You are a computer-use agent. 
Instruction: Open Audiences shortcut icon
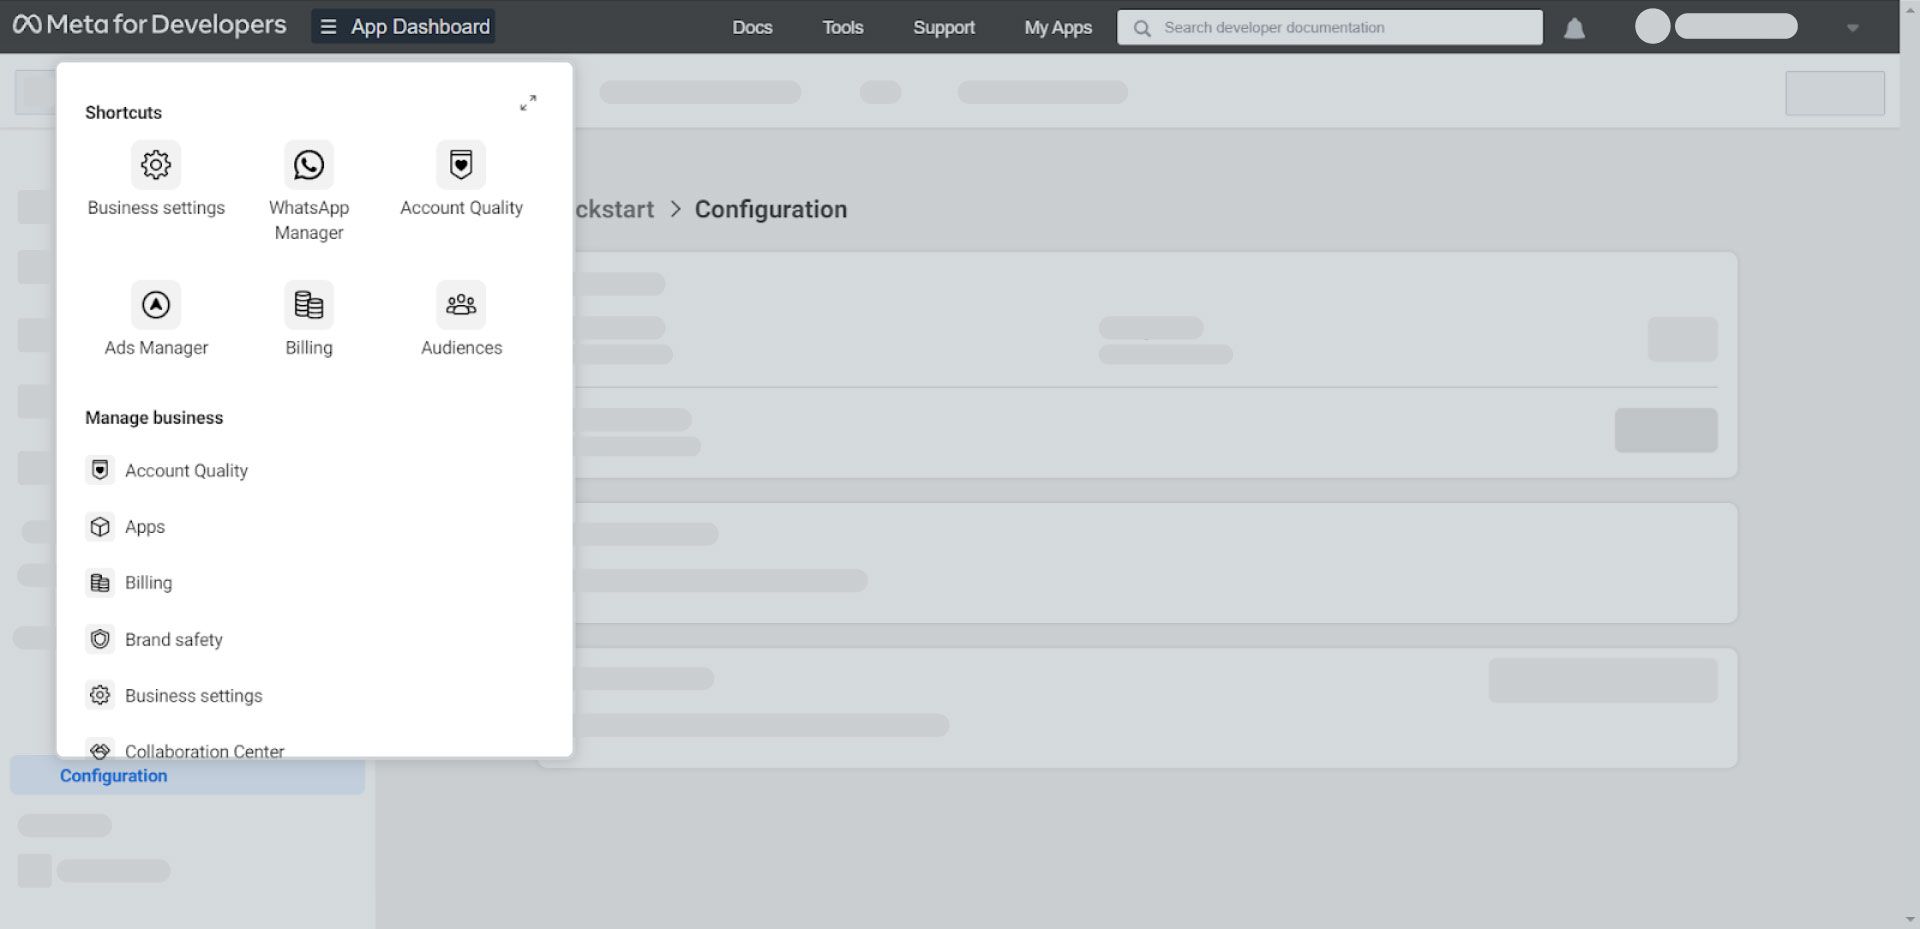pyautogui.click(x=461, y=305)
